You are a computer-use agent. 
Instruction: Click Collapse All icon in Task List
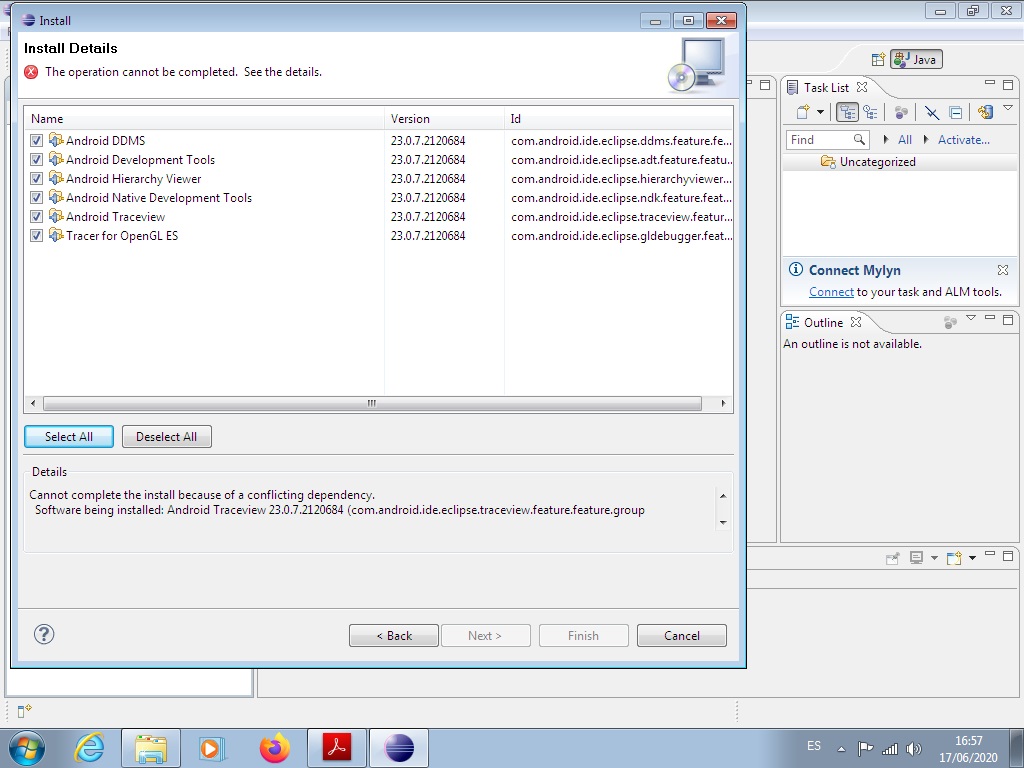[x=955, y=112]
